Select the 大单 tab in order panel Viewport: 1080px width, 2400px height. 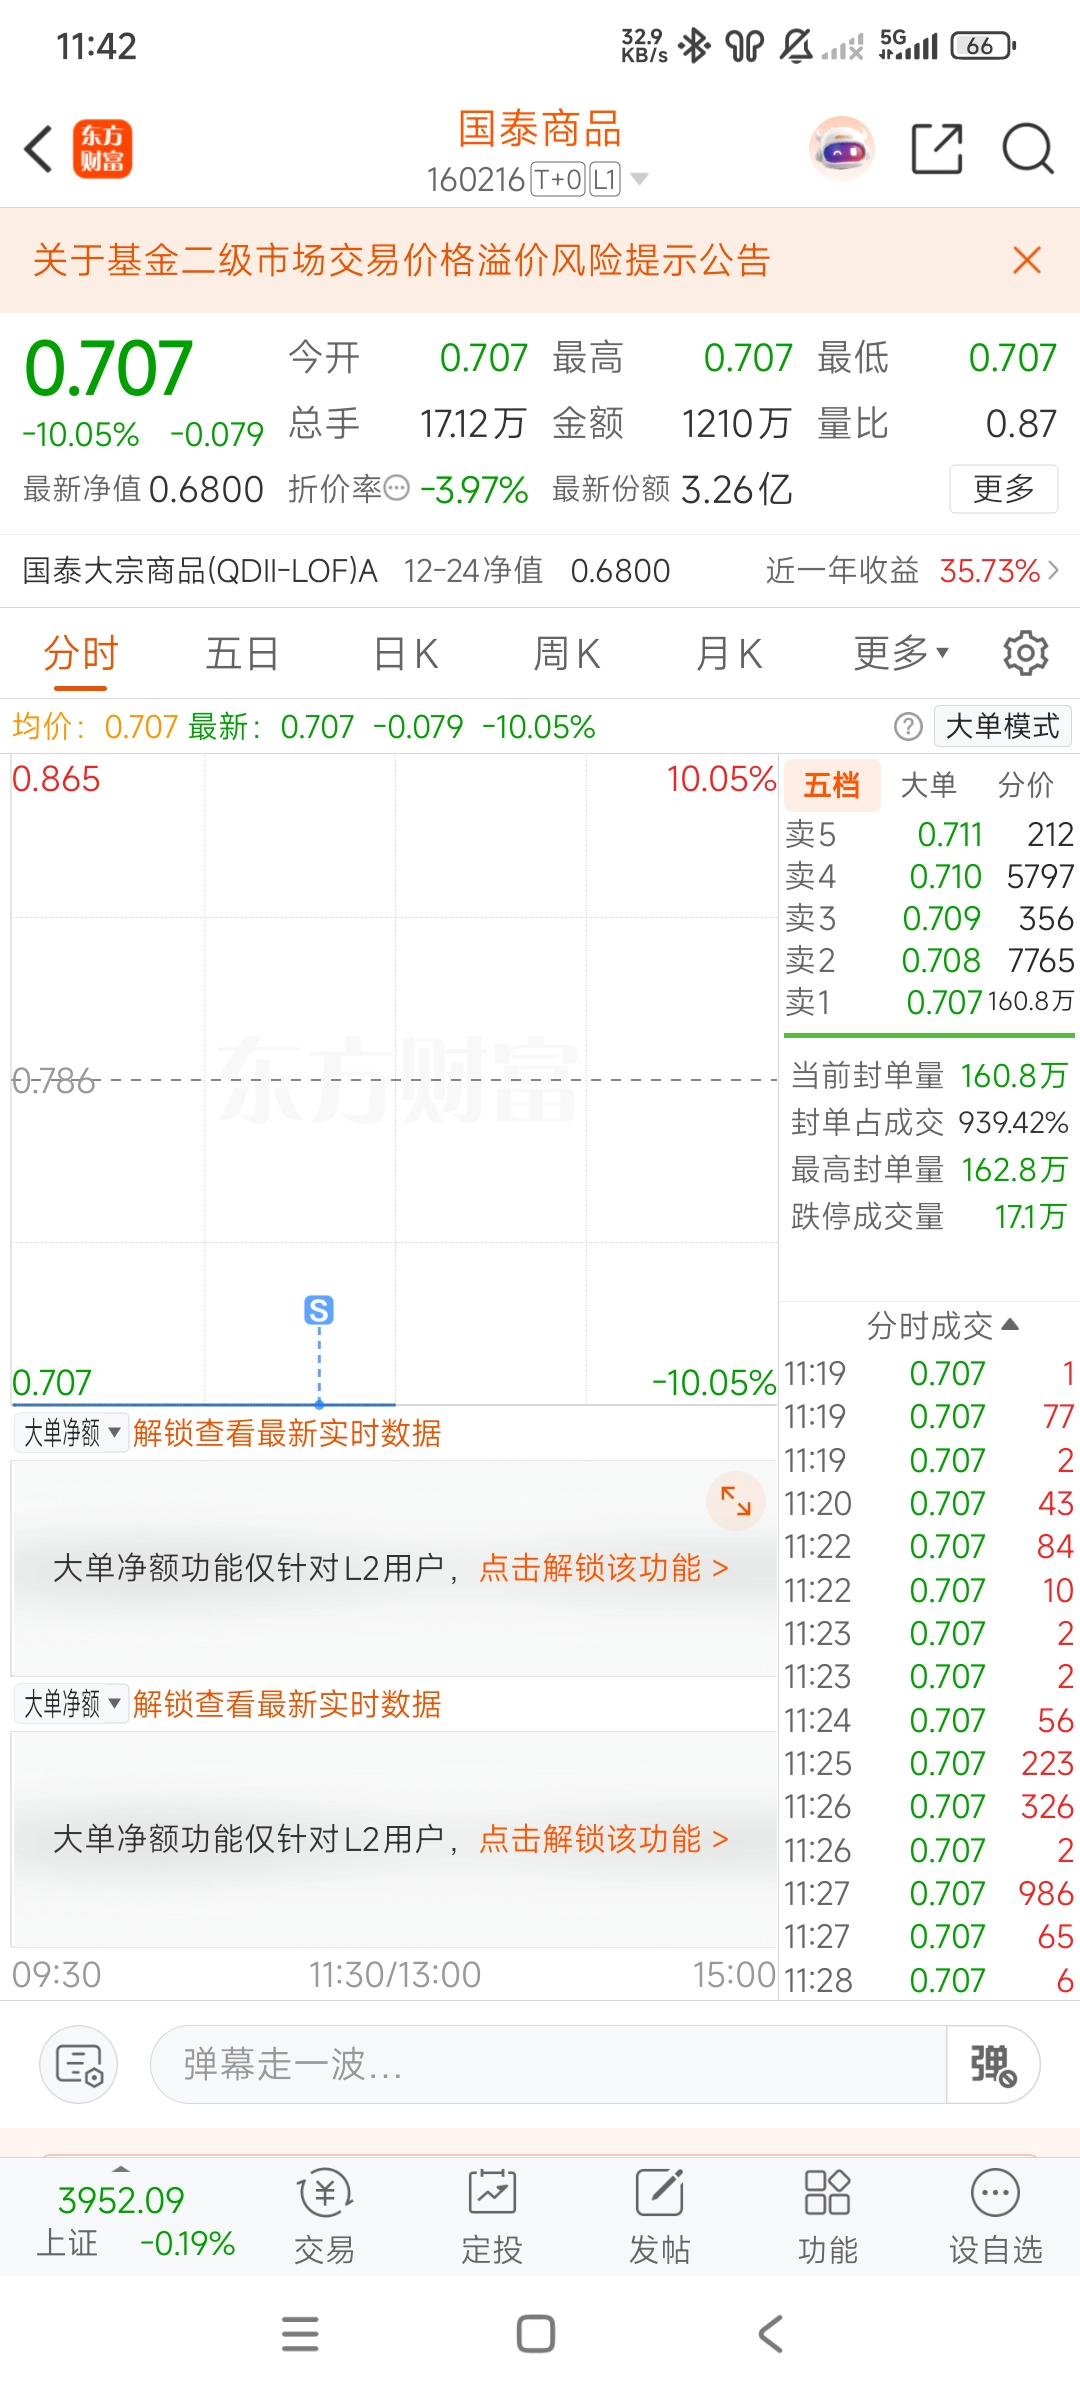pos(928,785)
